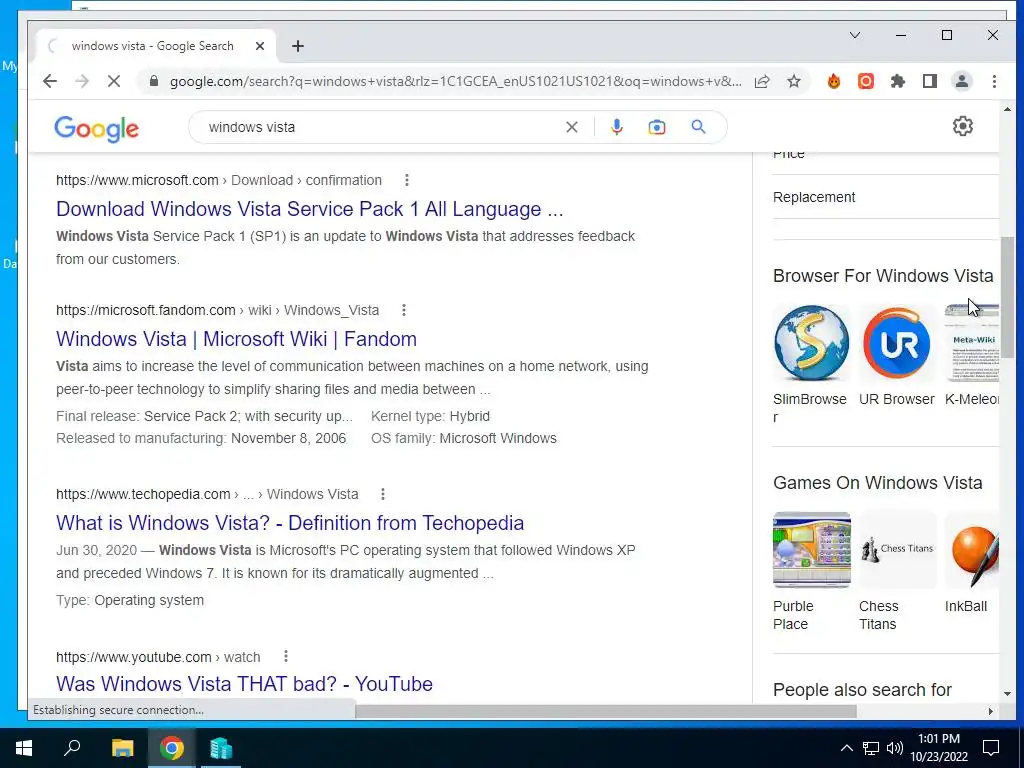Open the Chrome profile avatar

962,81
